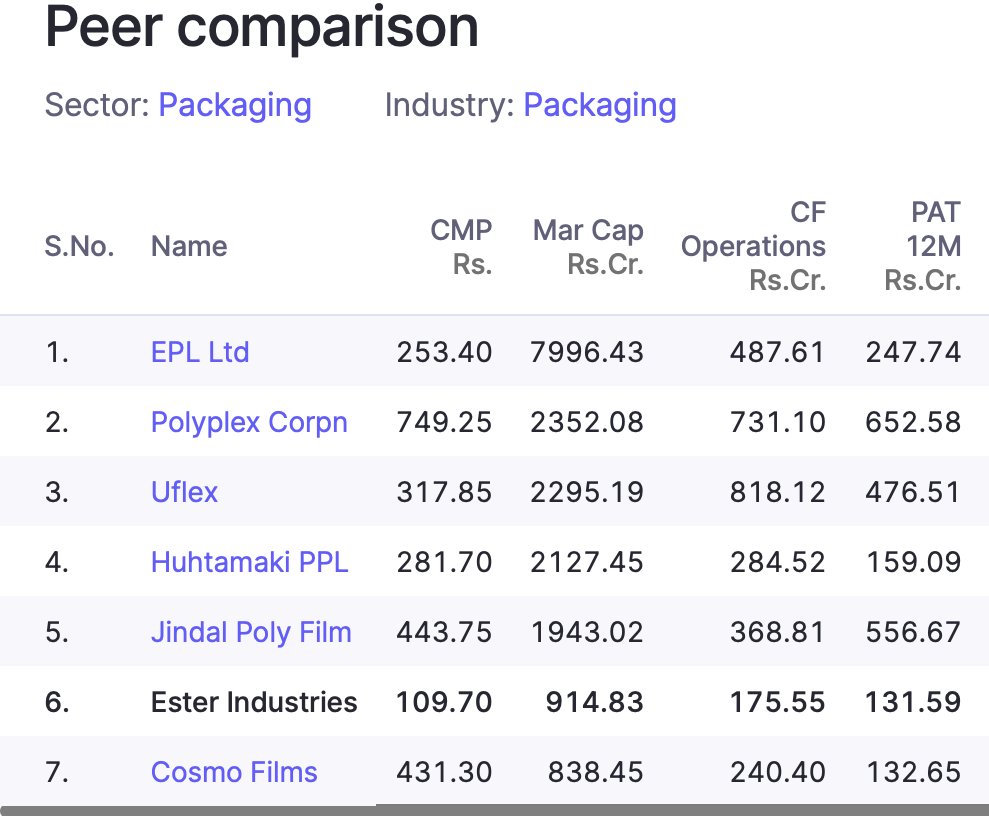Open the Packaging industry link
Viewport: 989px width, 816px height.
tap(600, 105)
